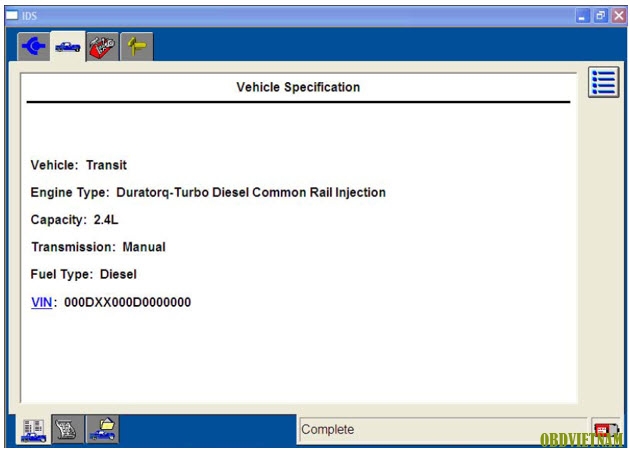The image size is (630, 451).
Task: Open the log viewer scroll sub-tab at bottom
Action: pos(68,429)
